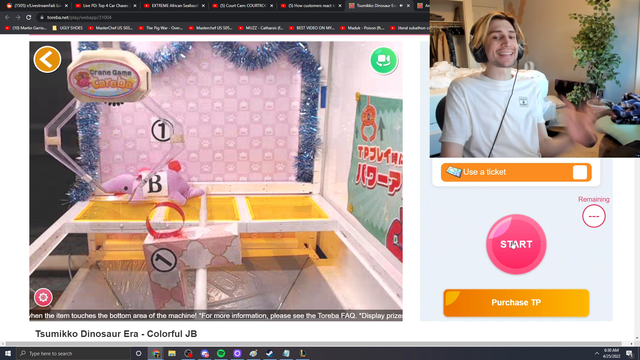
Task: Click the taskbar search box
Action: pyautogui.click(x=73, y=353)
